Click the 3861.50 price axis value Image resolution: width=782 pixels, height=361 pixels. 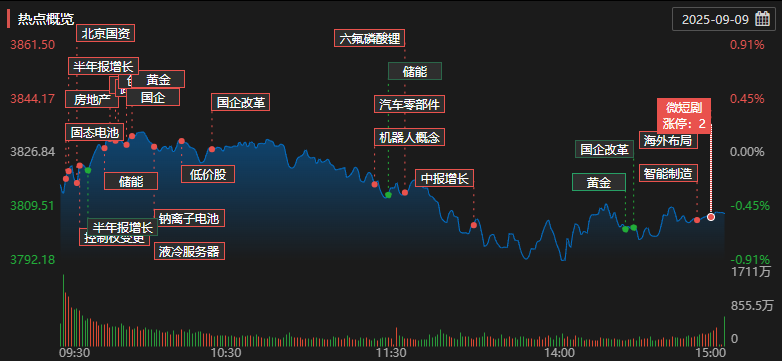[32, 45]
